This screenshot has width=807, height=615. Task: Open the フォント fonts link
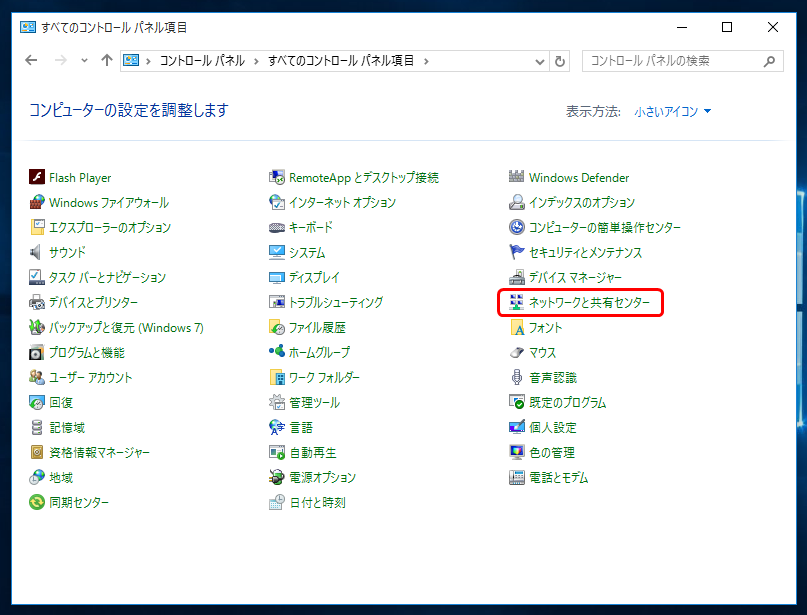click(x=546, y=327)
